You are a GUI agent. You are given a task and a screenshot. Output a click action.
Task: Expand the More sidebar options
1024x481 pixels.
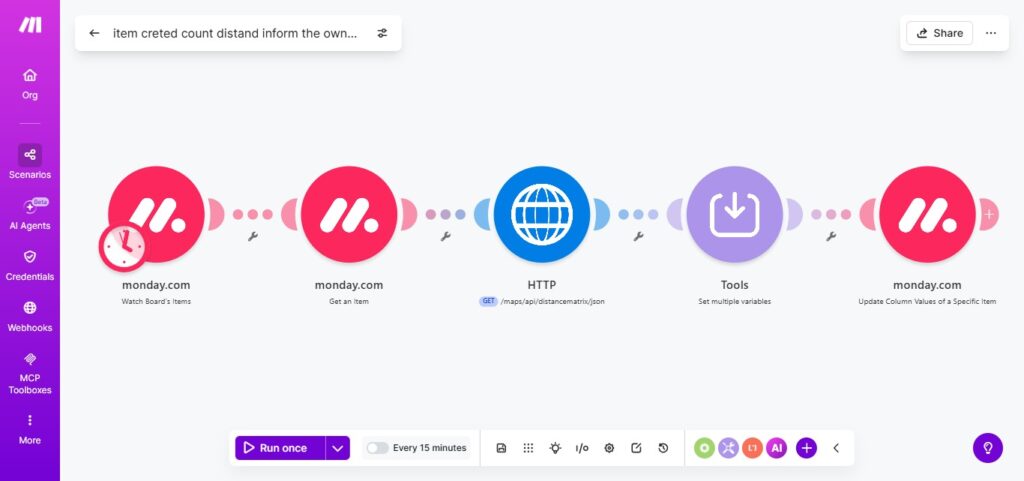30,429
